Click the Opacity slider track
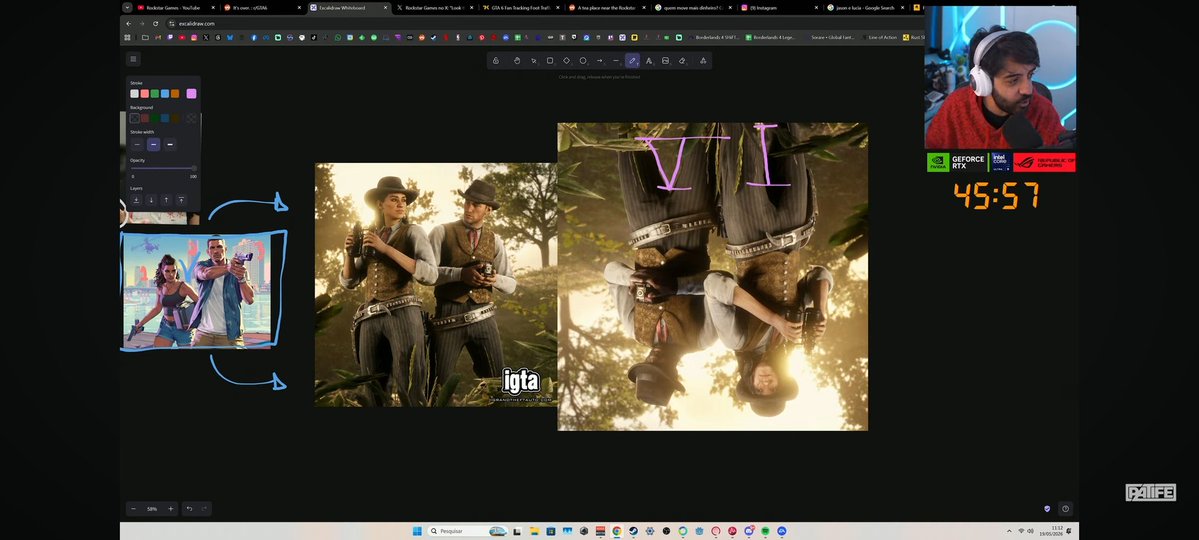The height and width of the screenshot is (540, 1199). pos(163,168)
